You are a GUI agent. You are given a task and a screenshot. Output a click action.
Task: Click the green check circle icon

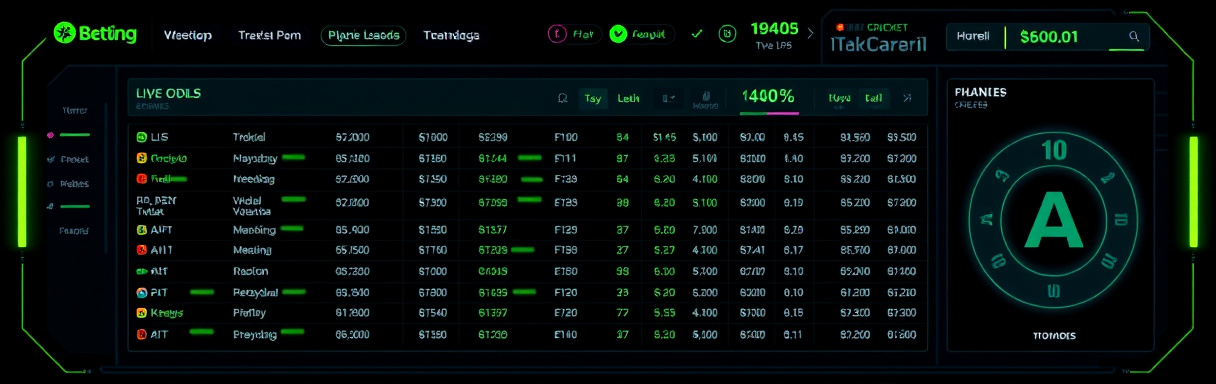[x=618, y=34]
